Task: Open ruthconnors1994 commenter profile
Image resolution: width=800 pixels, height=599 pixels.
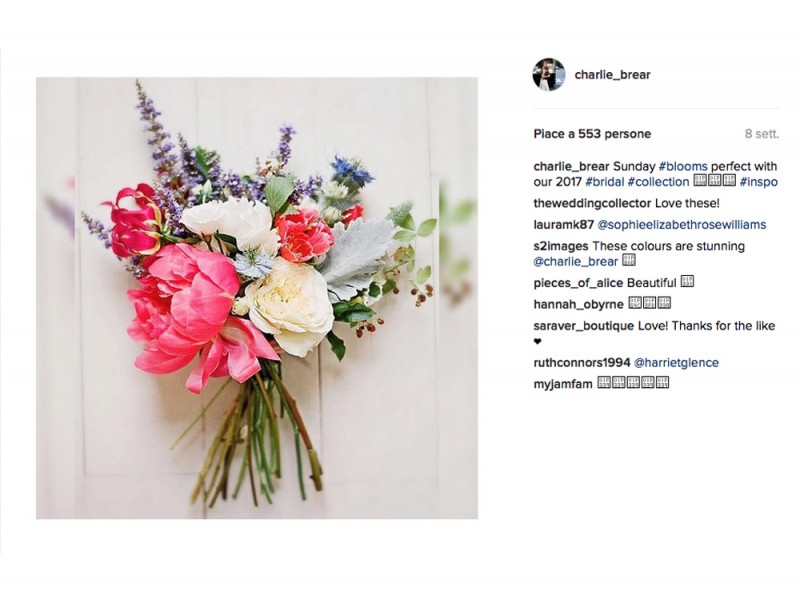Action: pos(582,362)
